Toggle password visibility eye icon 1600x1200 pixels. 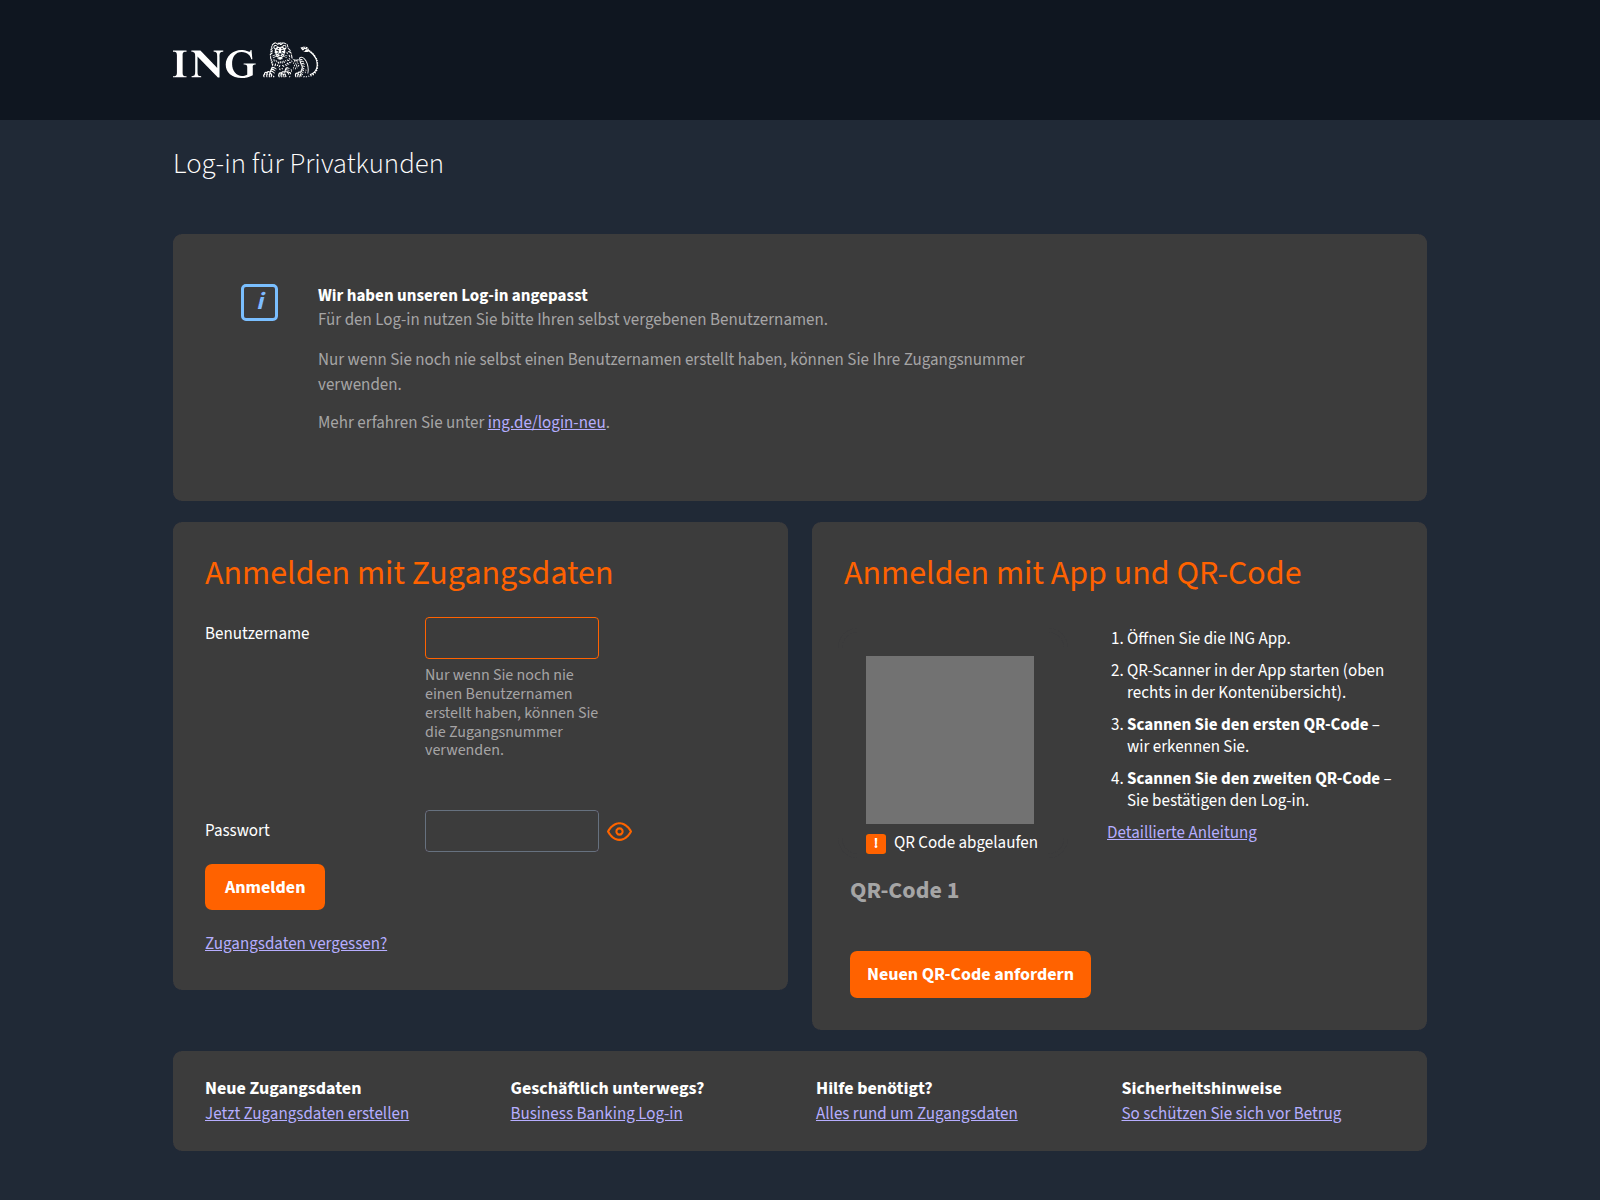619,832
